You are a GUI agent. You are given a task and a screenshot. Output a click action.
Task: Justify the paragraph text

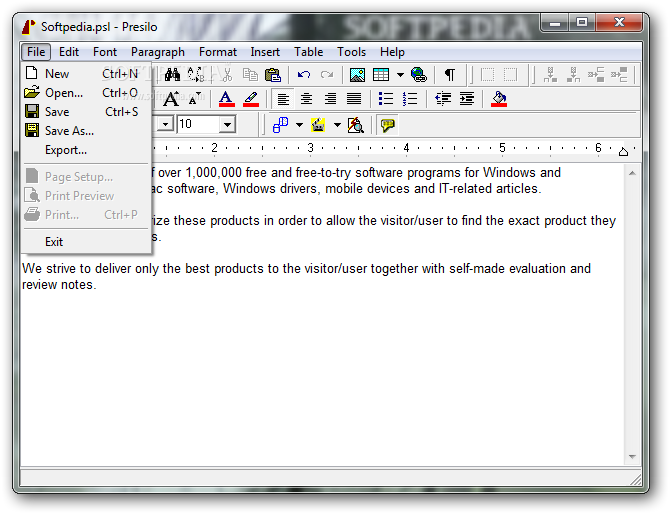(354, 99)
